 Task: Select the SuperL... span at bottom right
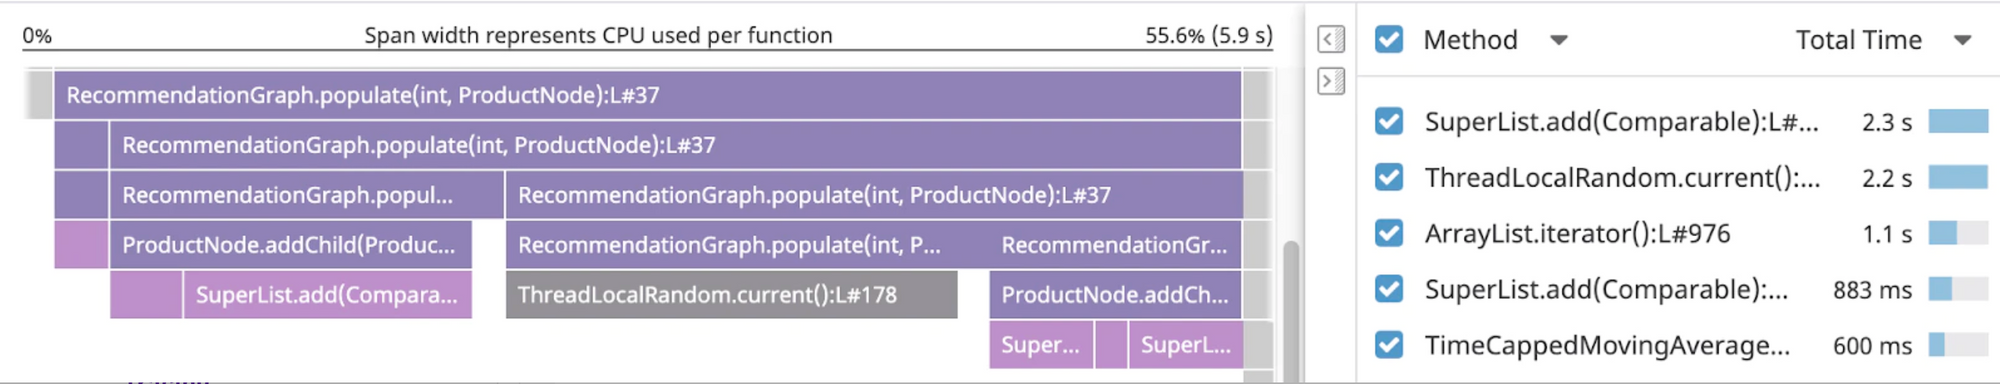click(x=1185, y=345)
